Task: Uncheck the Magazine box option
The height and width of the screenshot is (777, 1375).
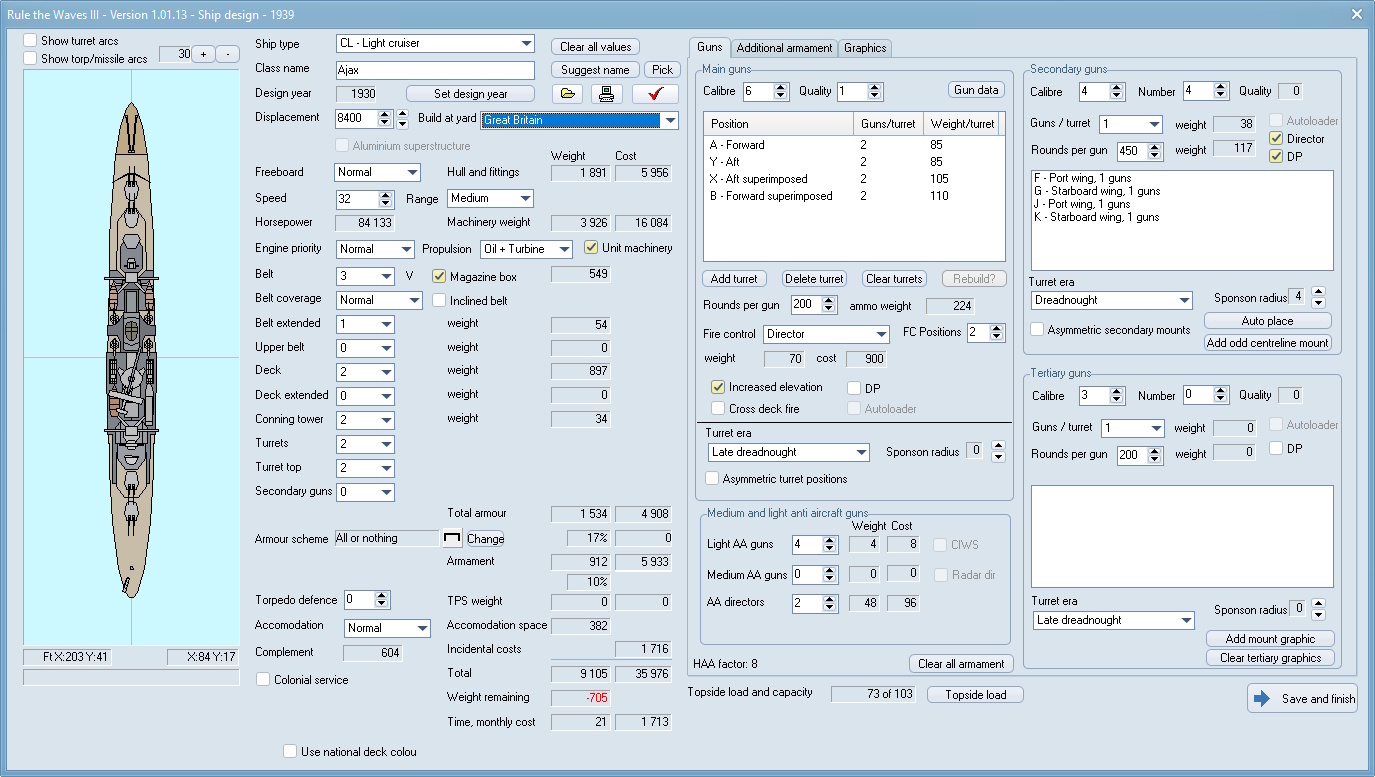Action: [439, 276]
